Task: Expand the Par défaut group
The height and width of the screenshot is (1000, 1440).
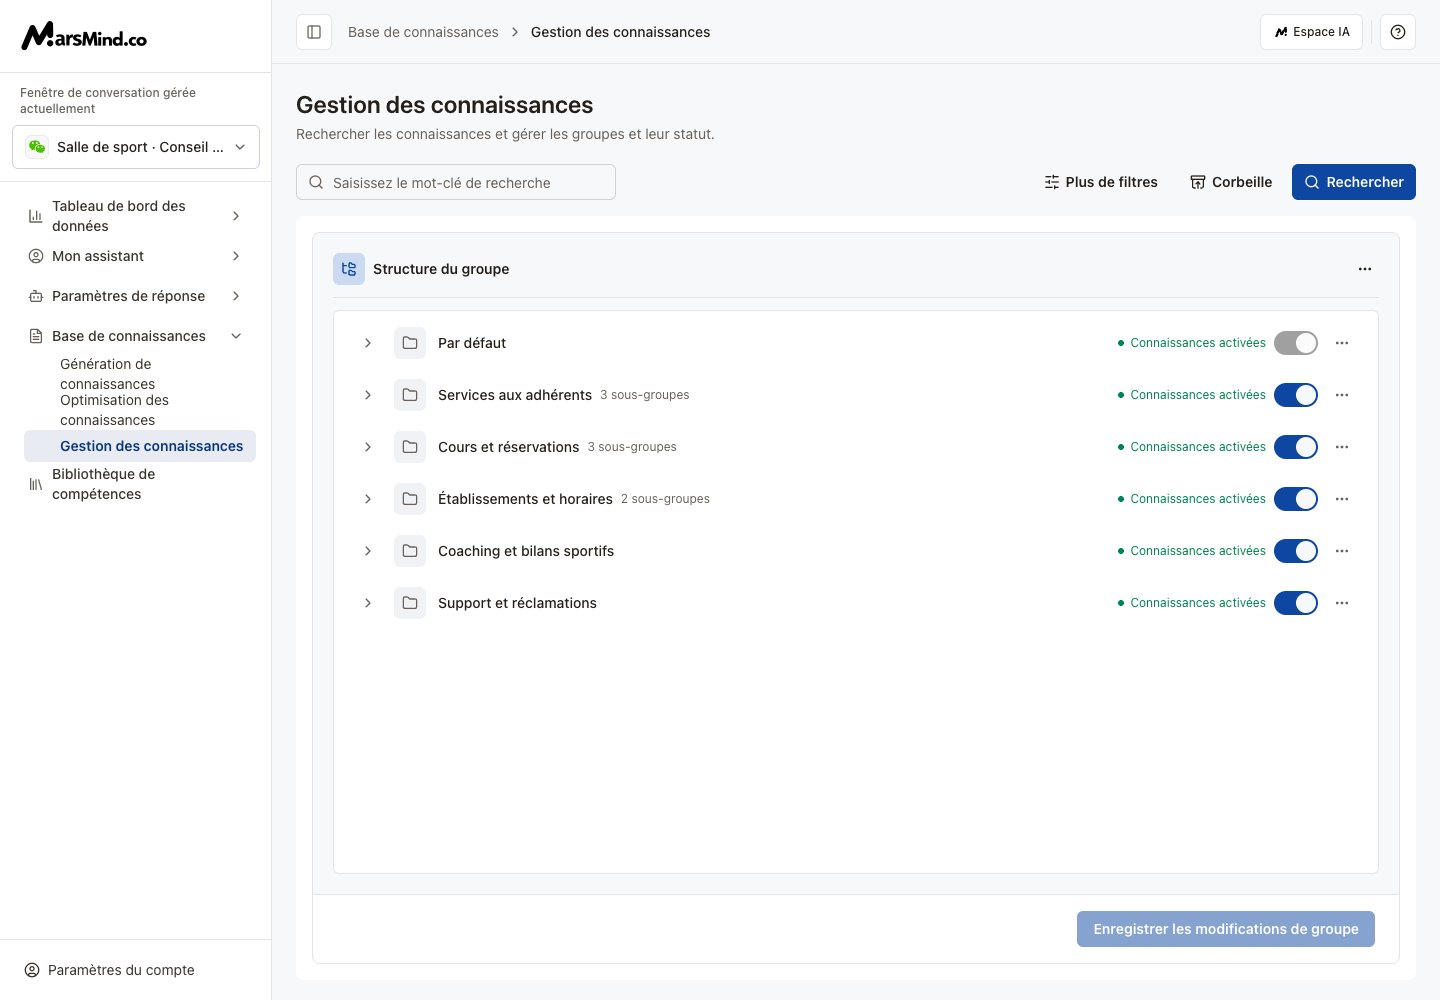Action: 368,343
